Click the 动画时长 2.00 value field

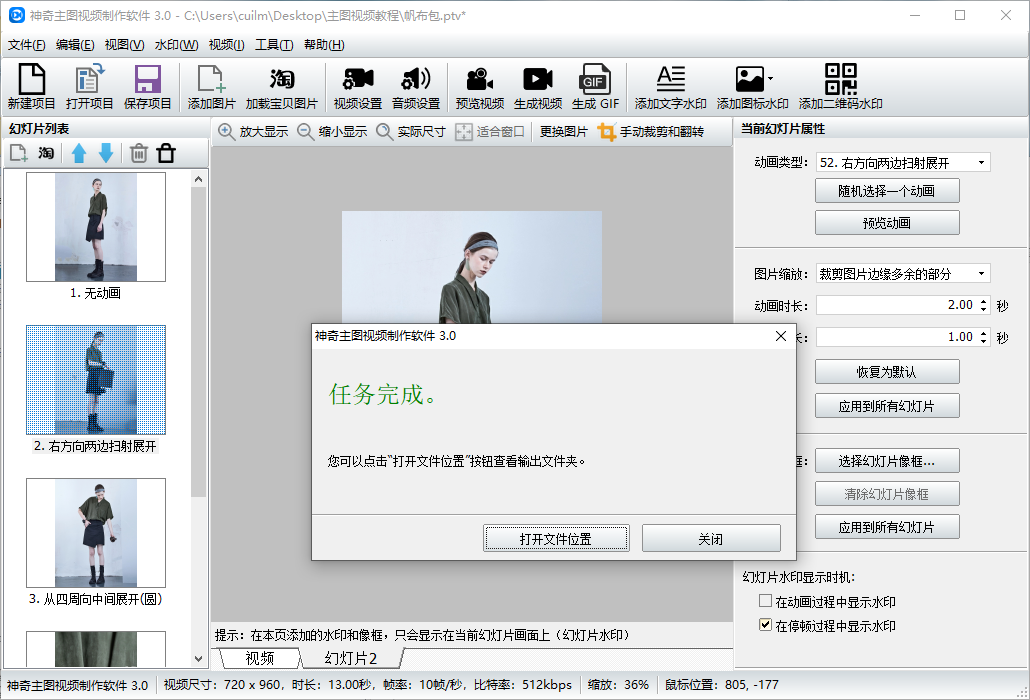pos(897,305)
